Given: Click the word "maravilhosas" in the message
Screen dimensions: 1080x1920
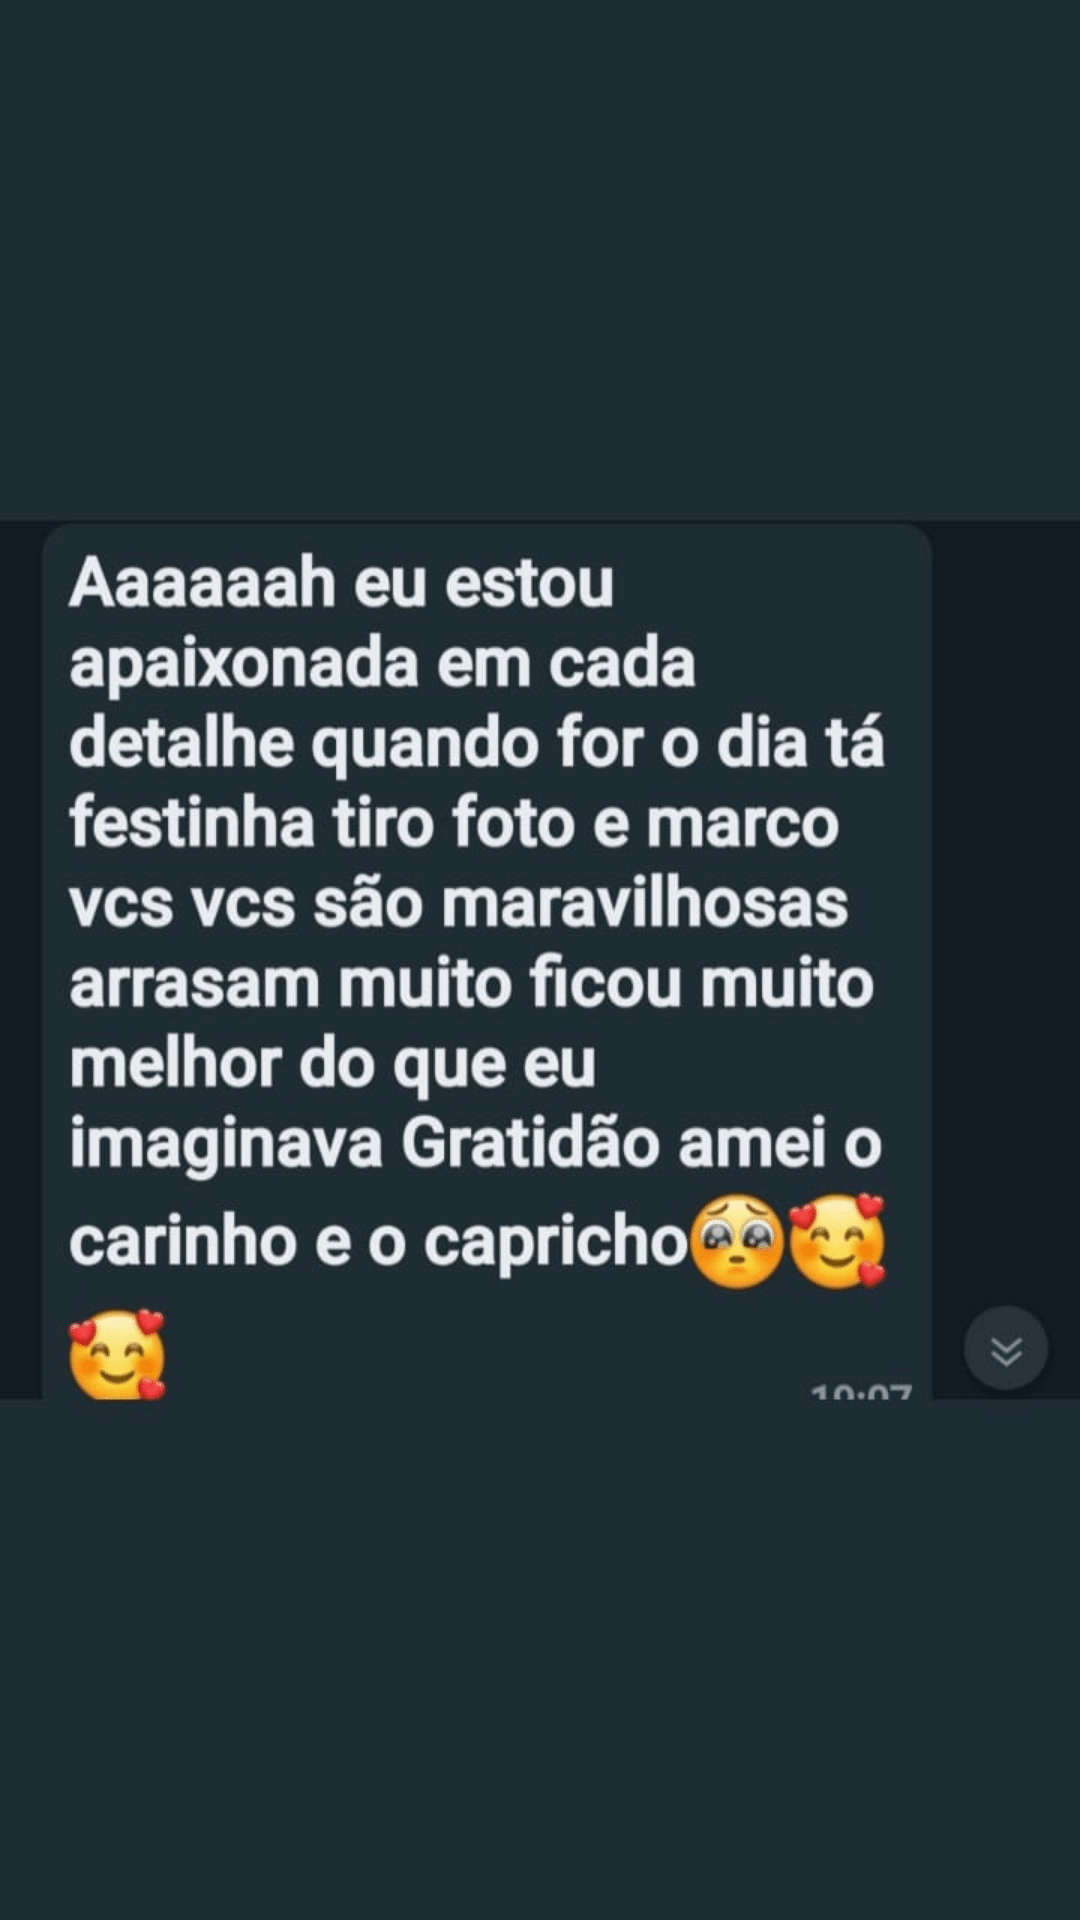Looking at the screenshot, I should [645, 904].
